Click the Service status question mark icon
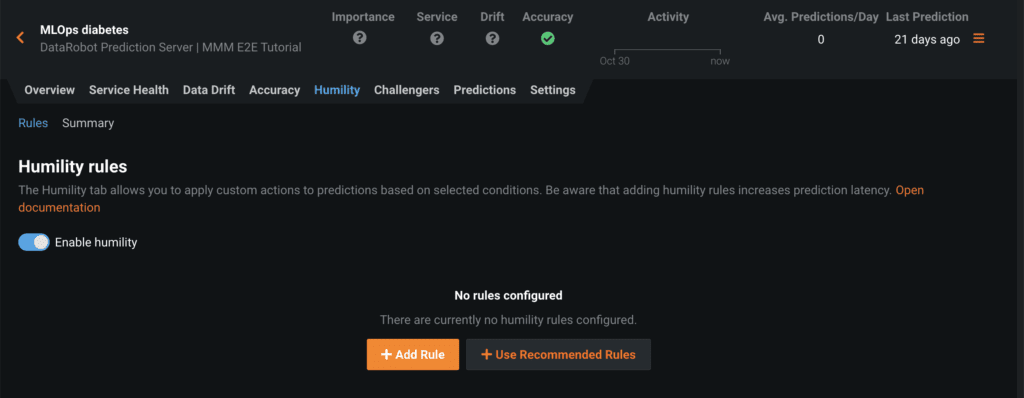The width and height of the screenshot is (1024, 398). coord(437,39)
